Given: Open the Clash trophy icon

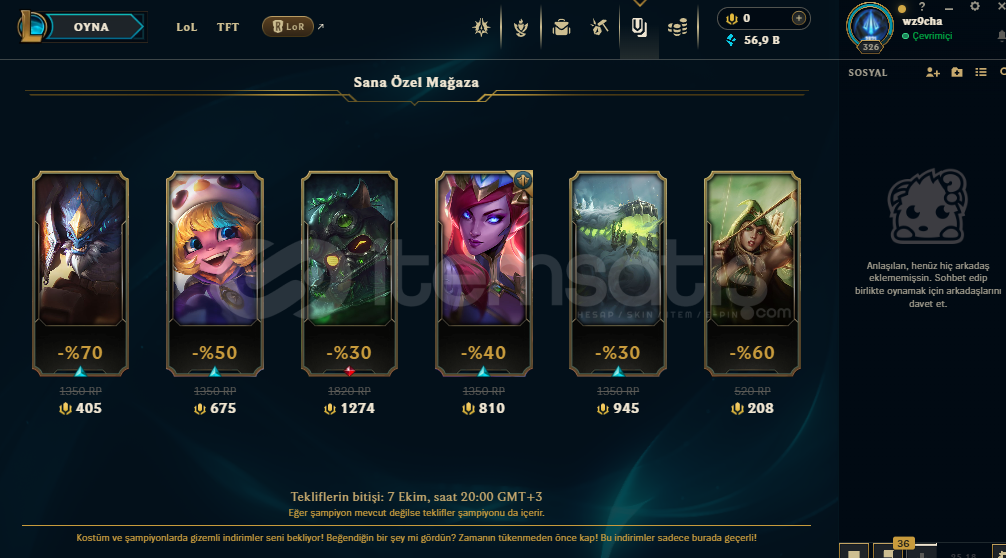Looking at the screenshot, I should coord(521,27).
